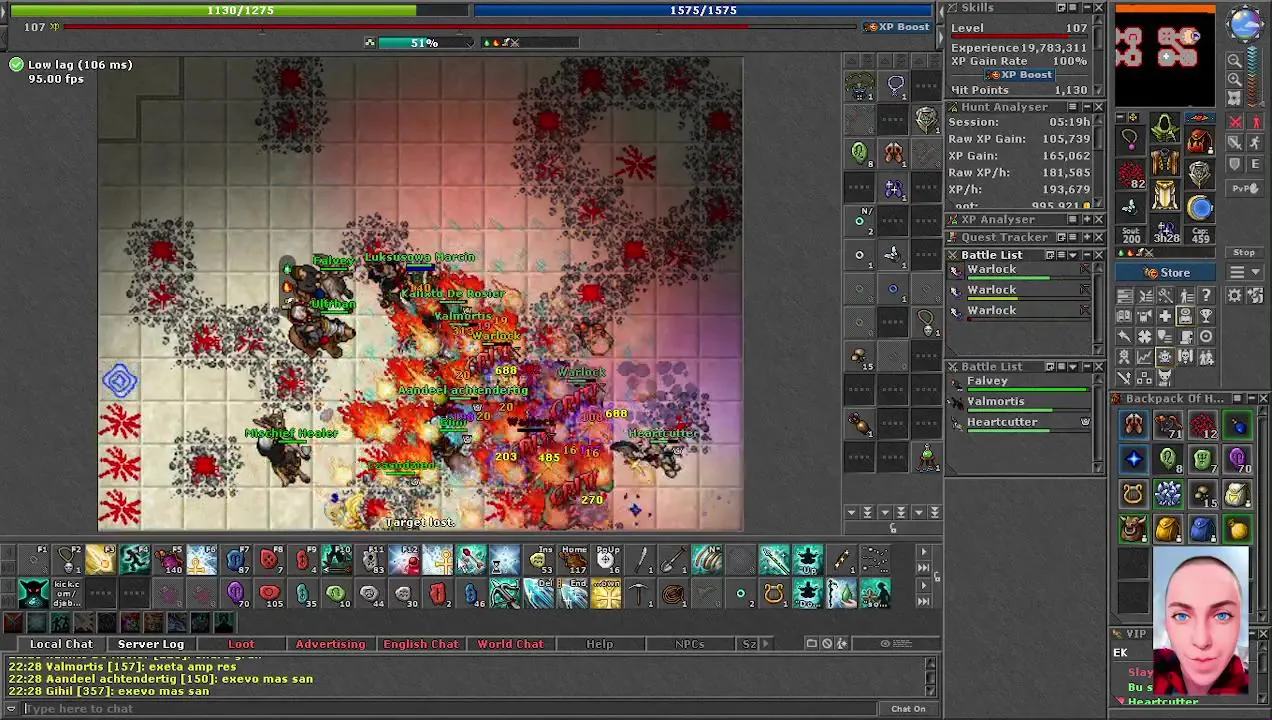Open the Advertising chat tab
Image resolution: width=1272 pixels, height=720 pixels.
pos(330,644)
